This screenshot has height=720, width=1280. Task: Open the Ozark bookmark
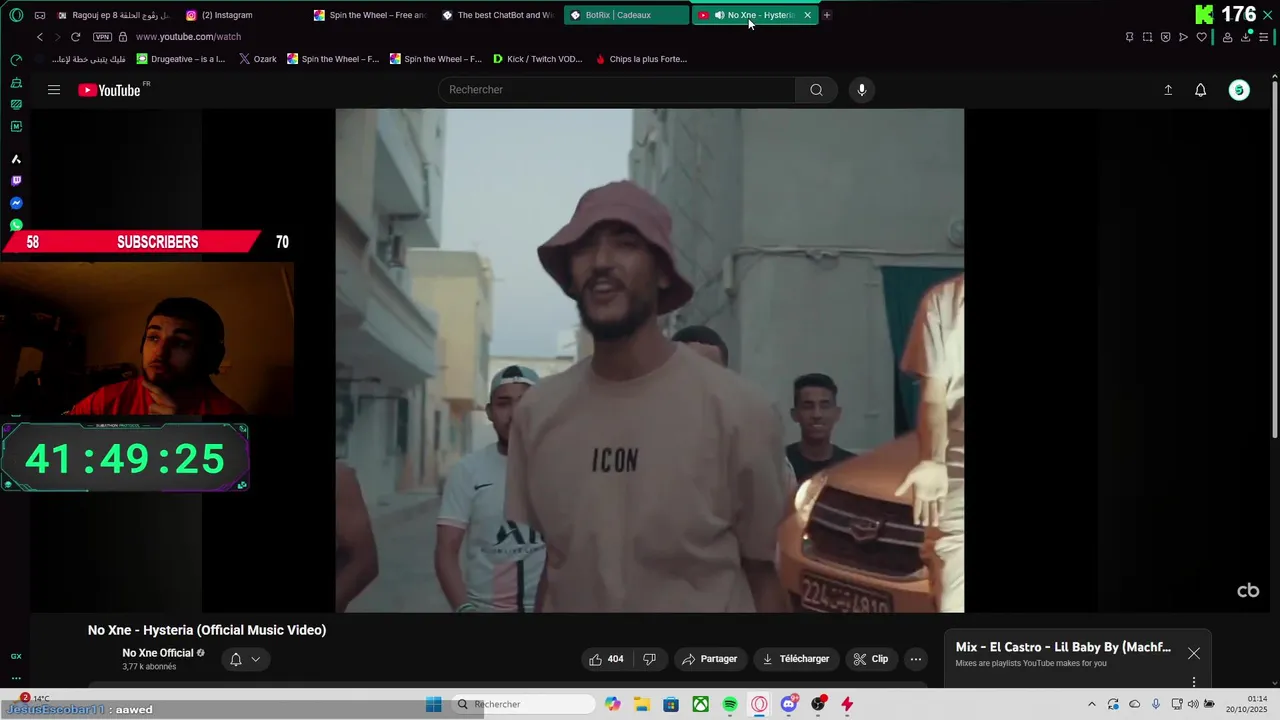pos(258,59)
